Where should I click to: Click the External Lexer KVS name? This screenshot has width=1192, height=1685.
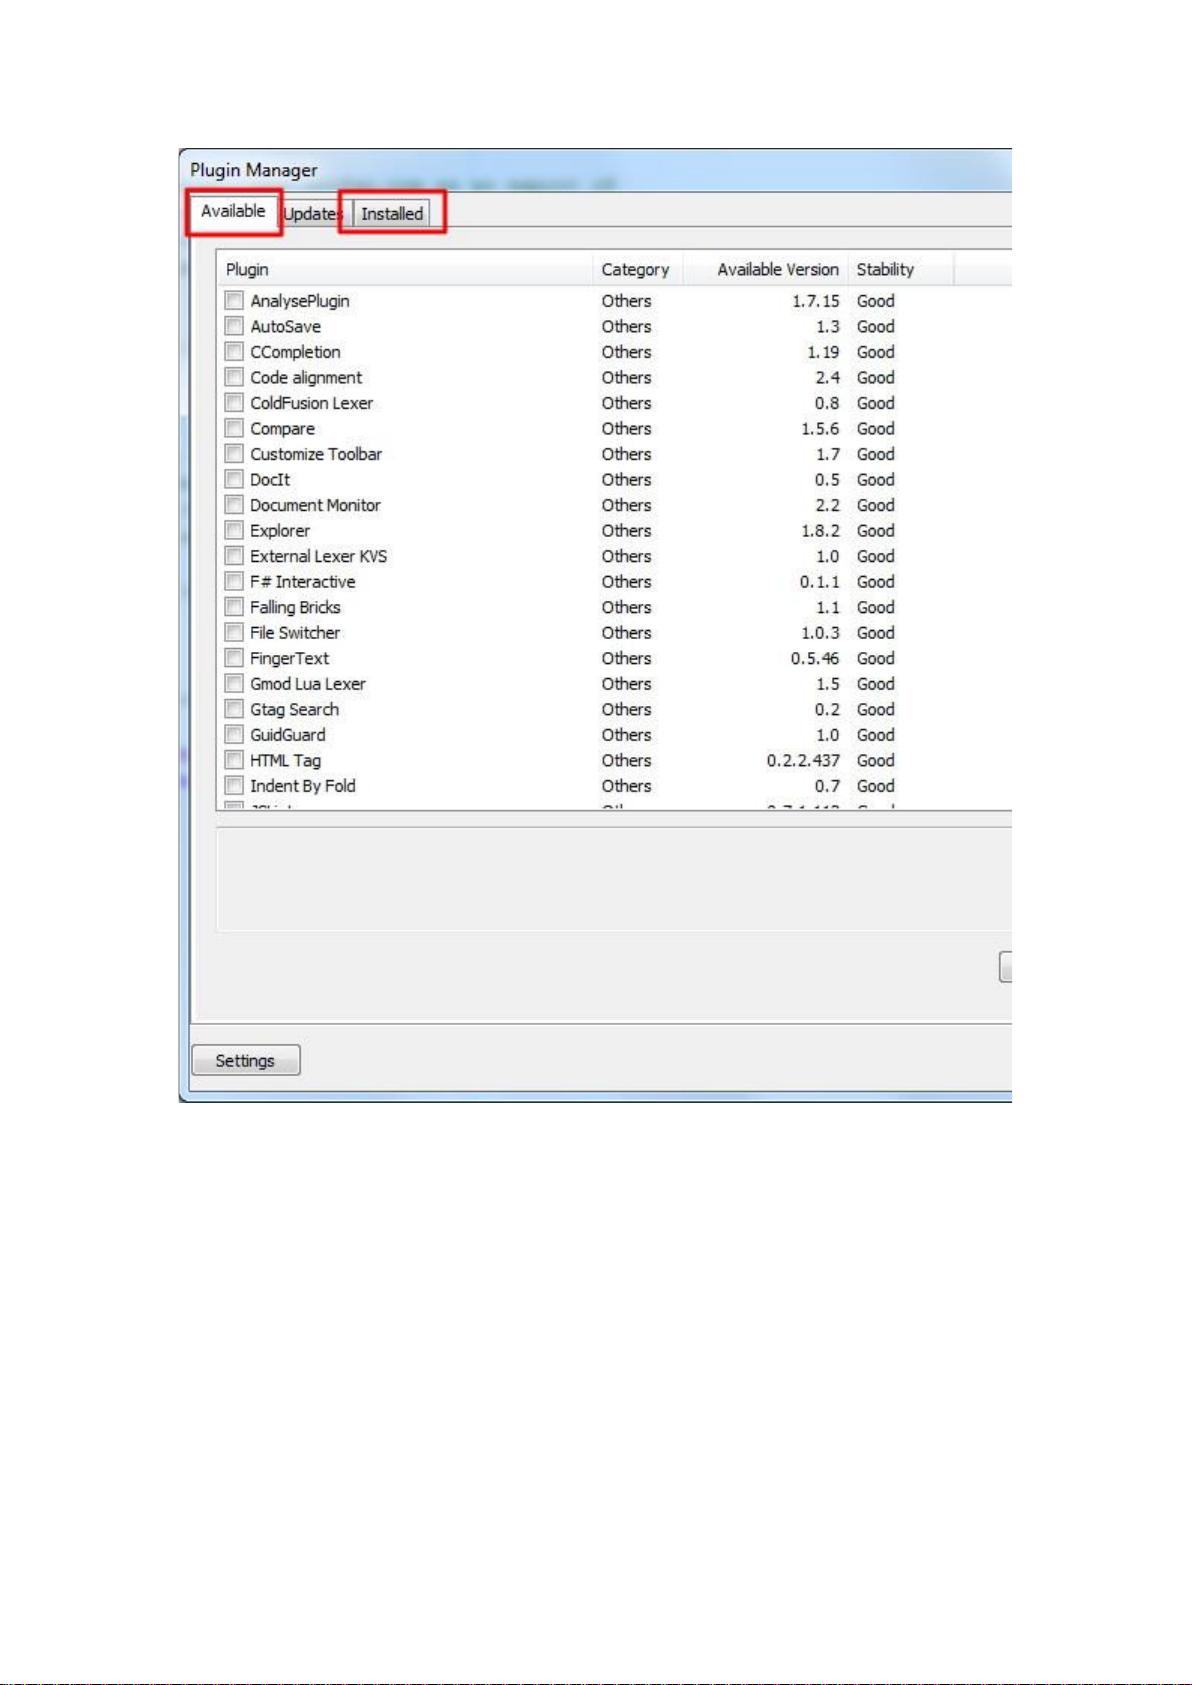pos(318,556)
